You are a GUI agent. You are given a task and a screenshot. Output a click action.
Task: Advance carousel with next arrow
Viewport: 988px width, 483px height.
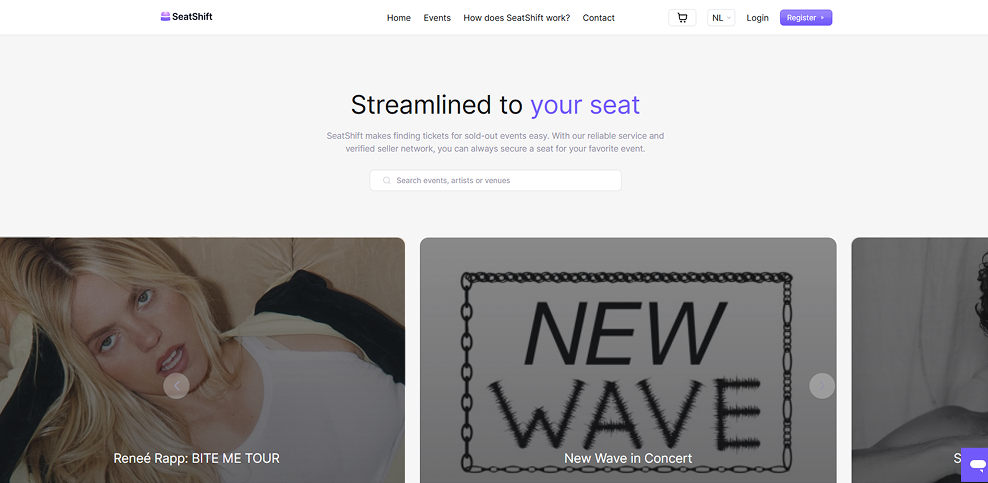coord(822,385)
